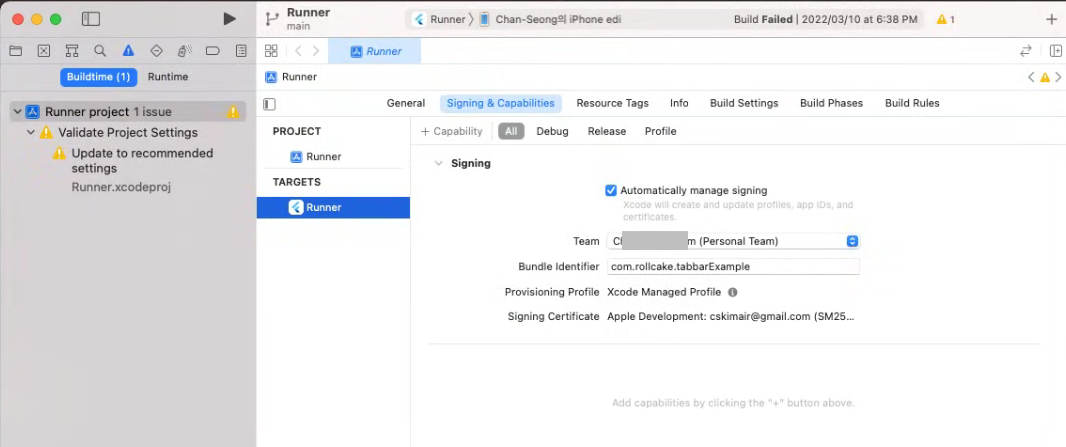This screenshot has width=1066, height=447.
Task: Click the toolbar warning count indicator
Action: click(x=946, y=20)
